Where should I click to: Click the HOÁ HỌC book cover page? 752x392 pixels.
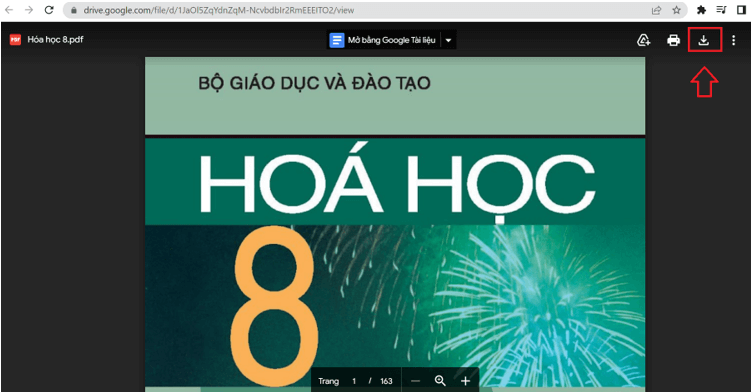[395, 224]
